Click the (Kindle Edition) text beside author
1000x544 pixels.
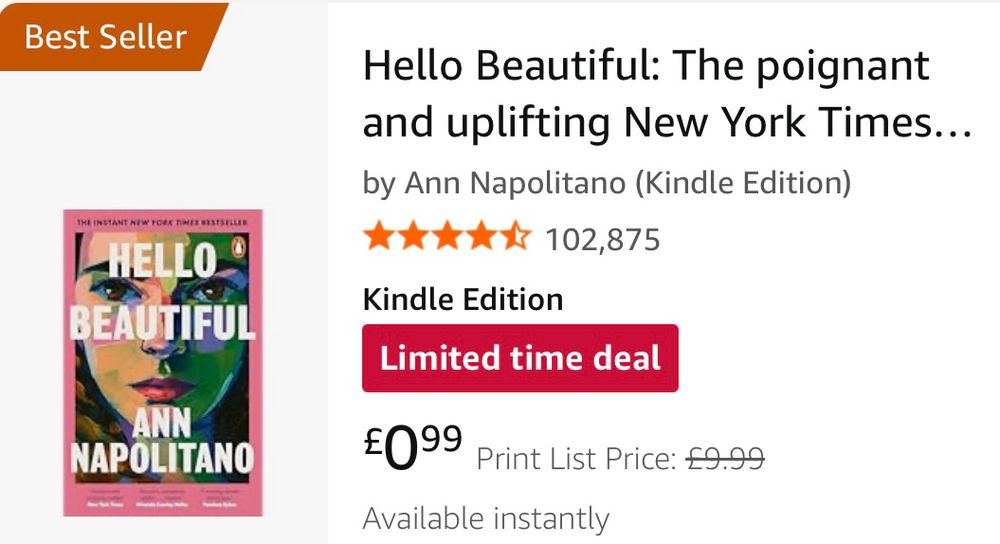pos(745,182)
